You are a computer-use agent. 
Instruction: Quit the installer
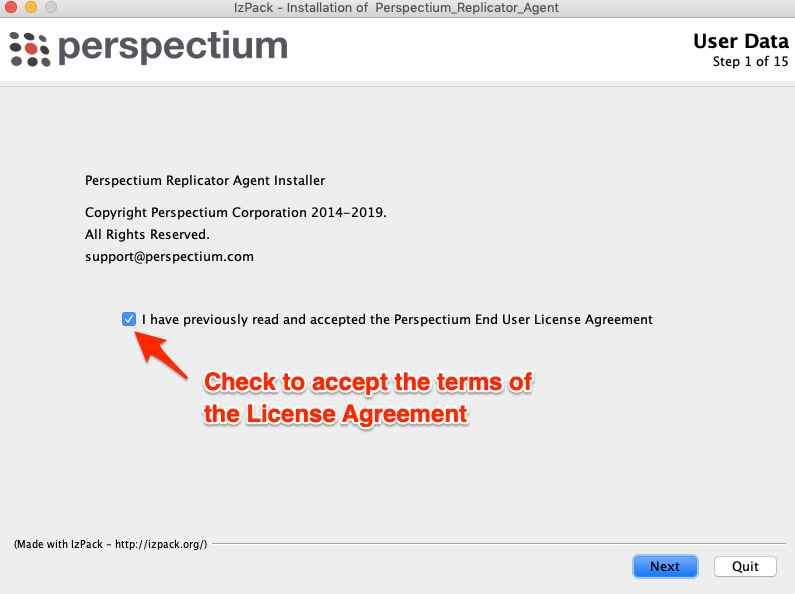pos(745,566)
